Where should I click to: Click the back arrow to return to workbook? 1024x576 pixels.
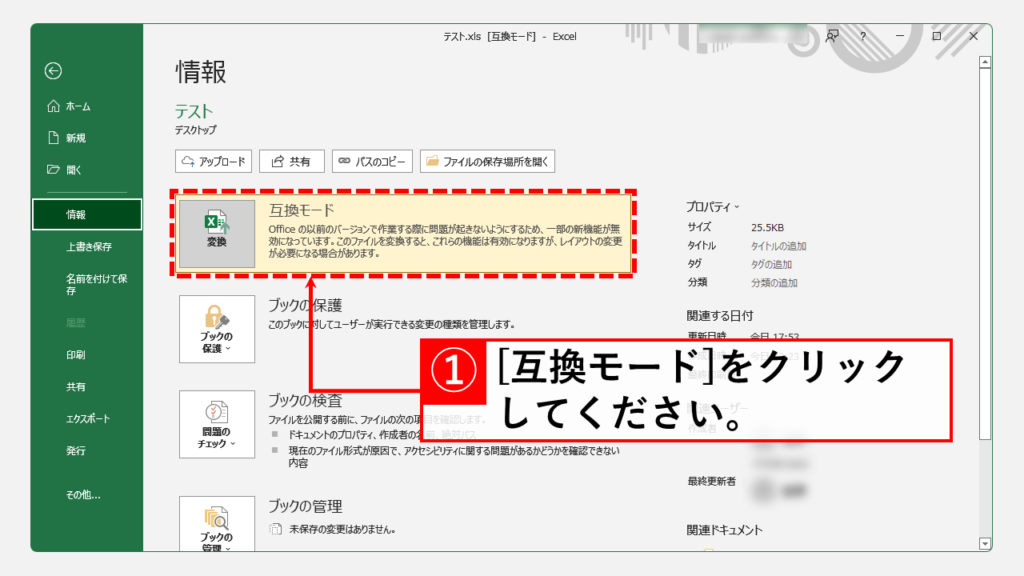(x=54, y=71)
